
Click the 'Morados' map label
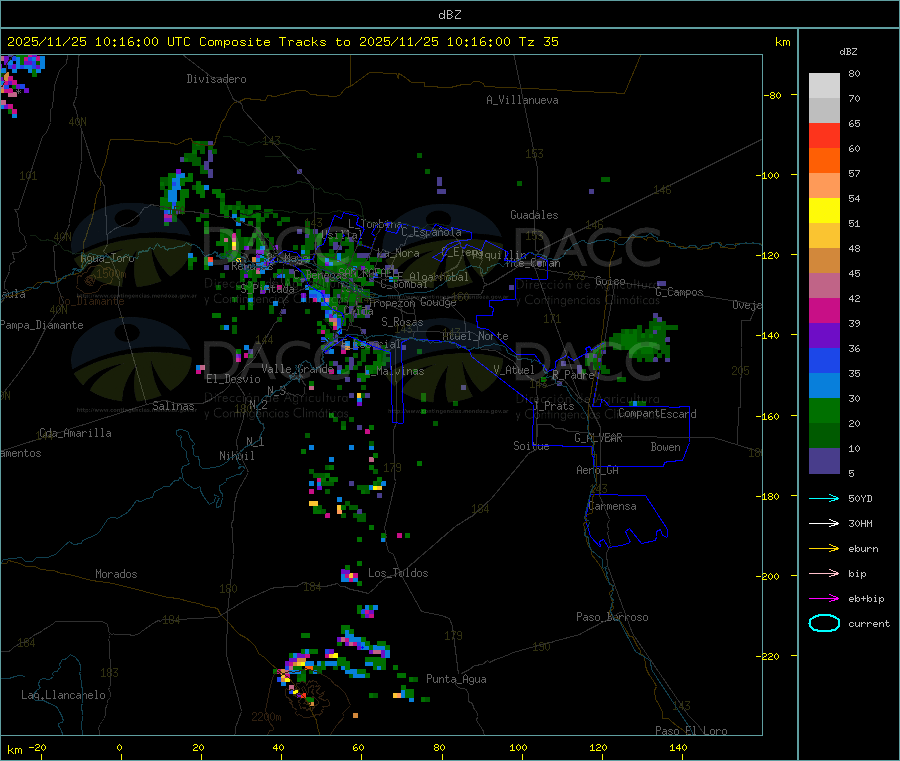tap(116, 574)
